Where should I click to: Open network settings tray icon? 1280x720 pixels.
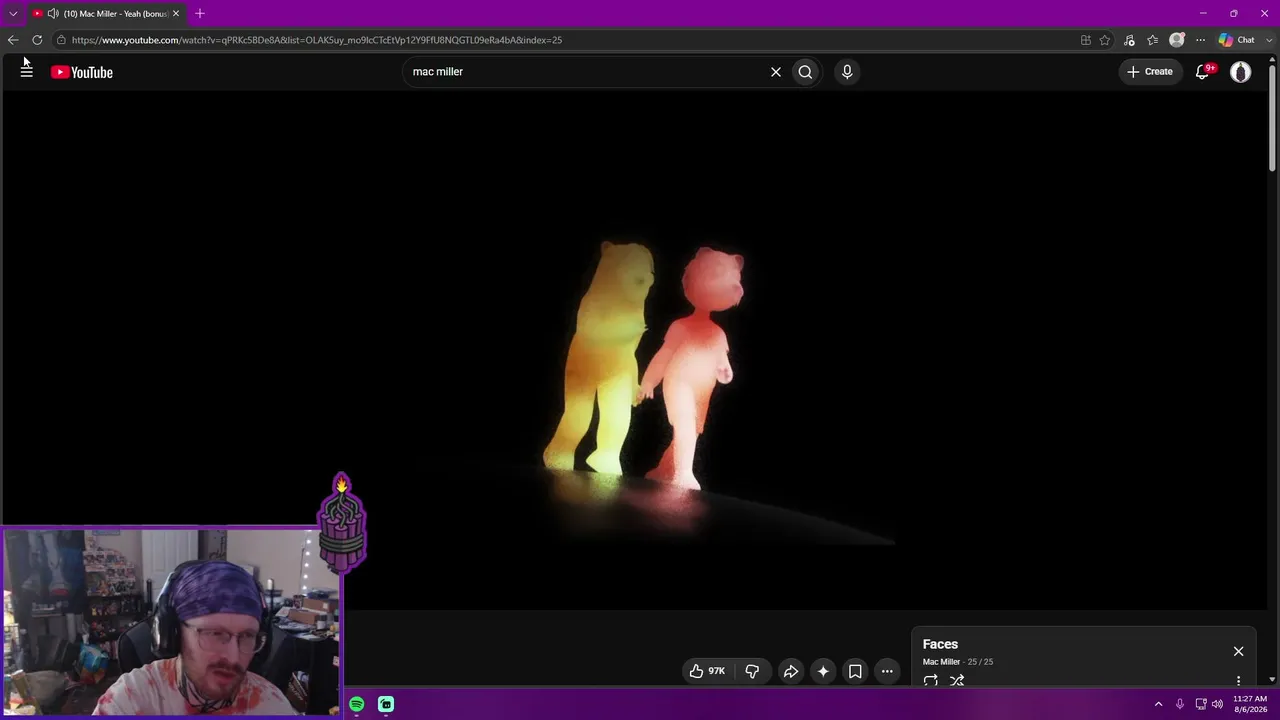[1201, 704]
